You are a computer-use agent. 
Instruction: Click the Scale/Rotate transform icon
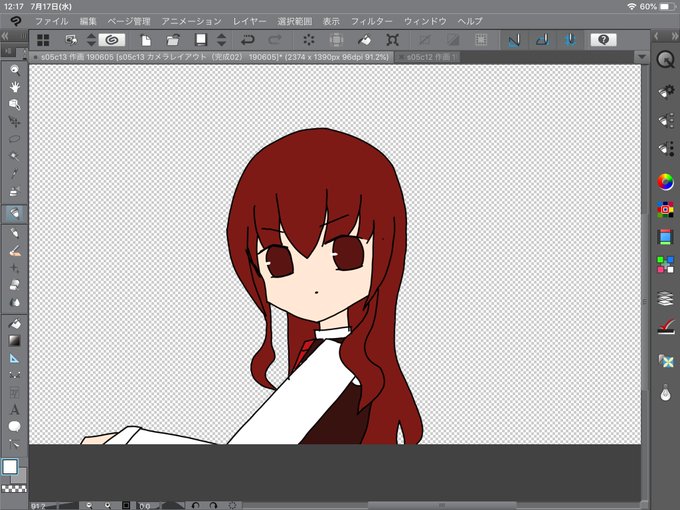[x=392, y=40]
